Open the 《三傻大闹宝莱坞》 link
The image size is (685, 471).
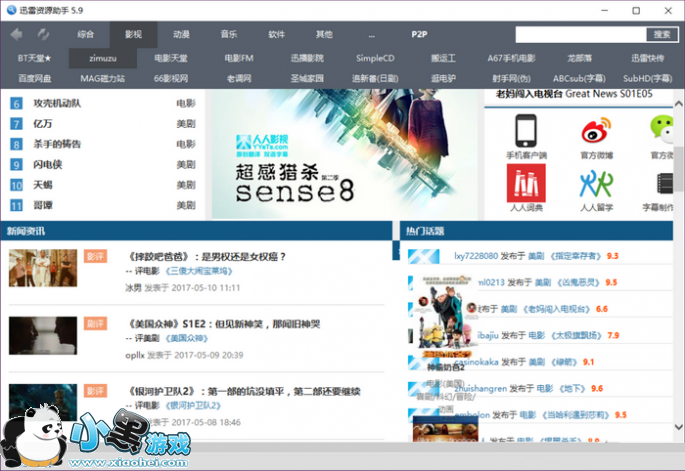click(199, 270)
